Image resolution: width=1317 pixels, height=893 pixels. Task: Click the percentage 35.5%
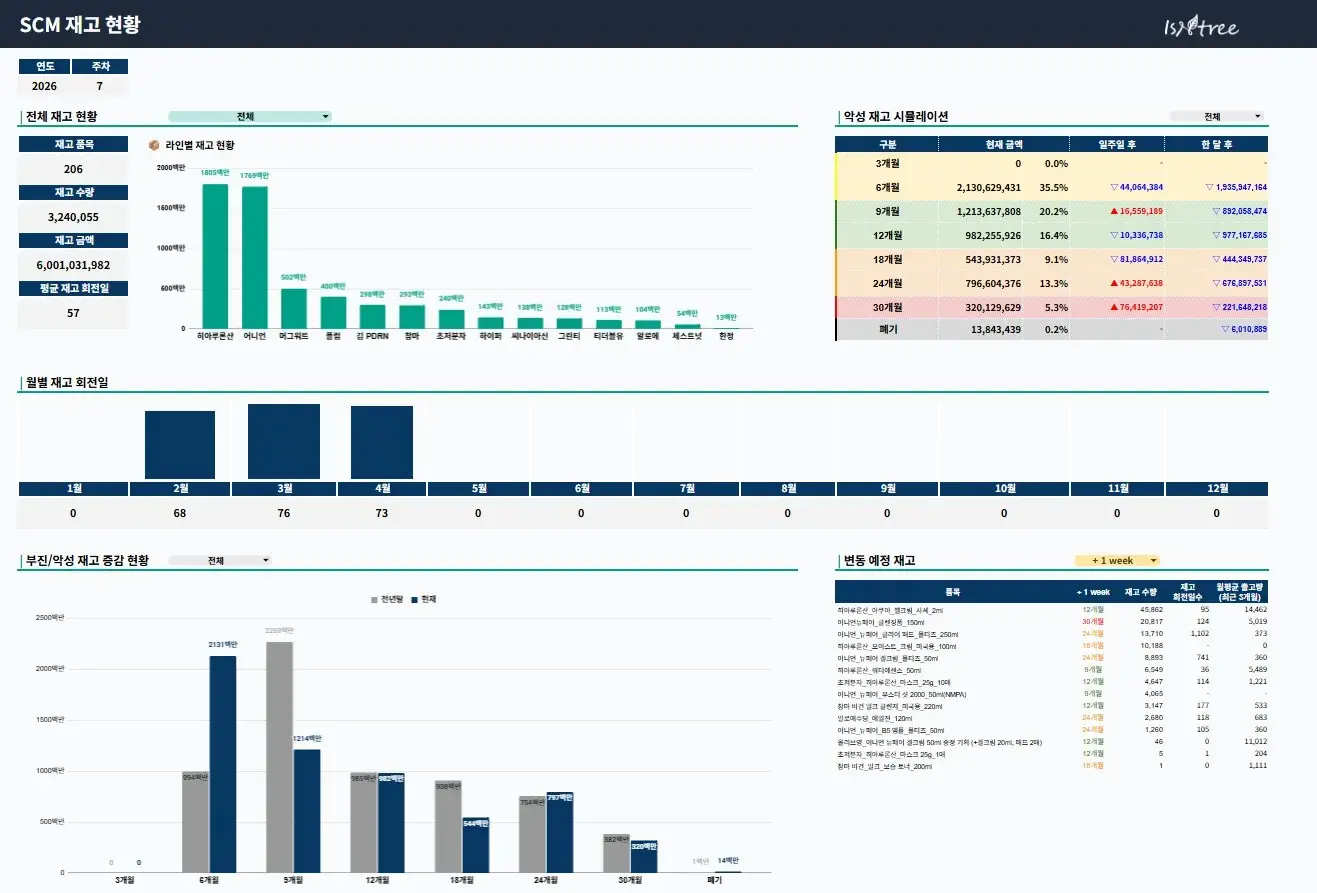[1054, 188]
